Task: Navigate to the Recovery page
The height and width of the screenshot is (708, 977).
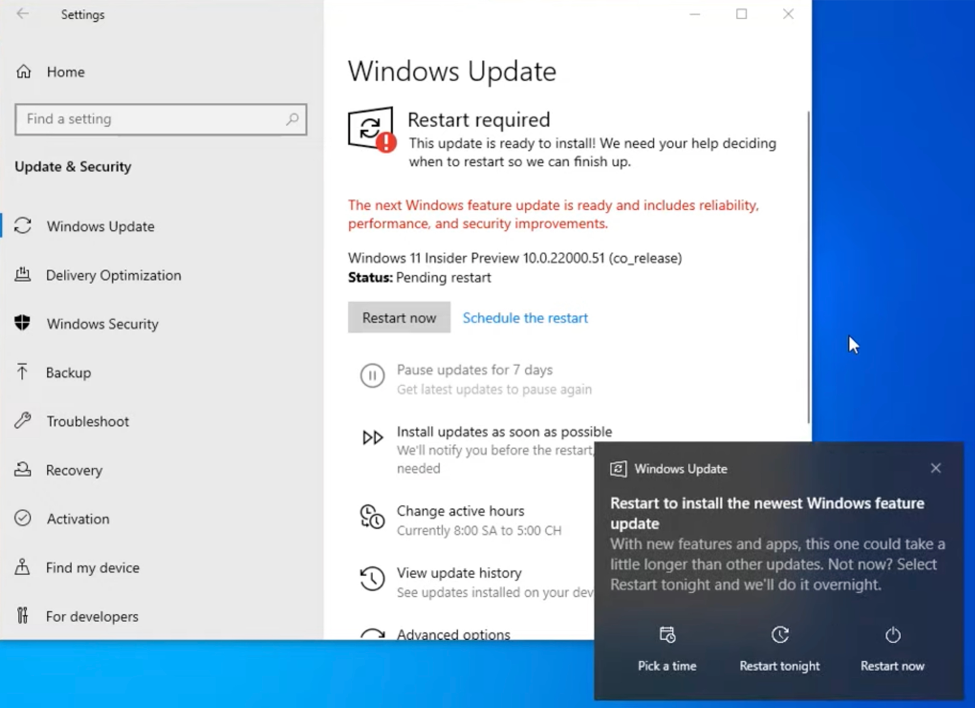Action: [73, 470]
